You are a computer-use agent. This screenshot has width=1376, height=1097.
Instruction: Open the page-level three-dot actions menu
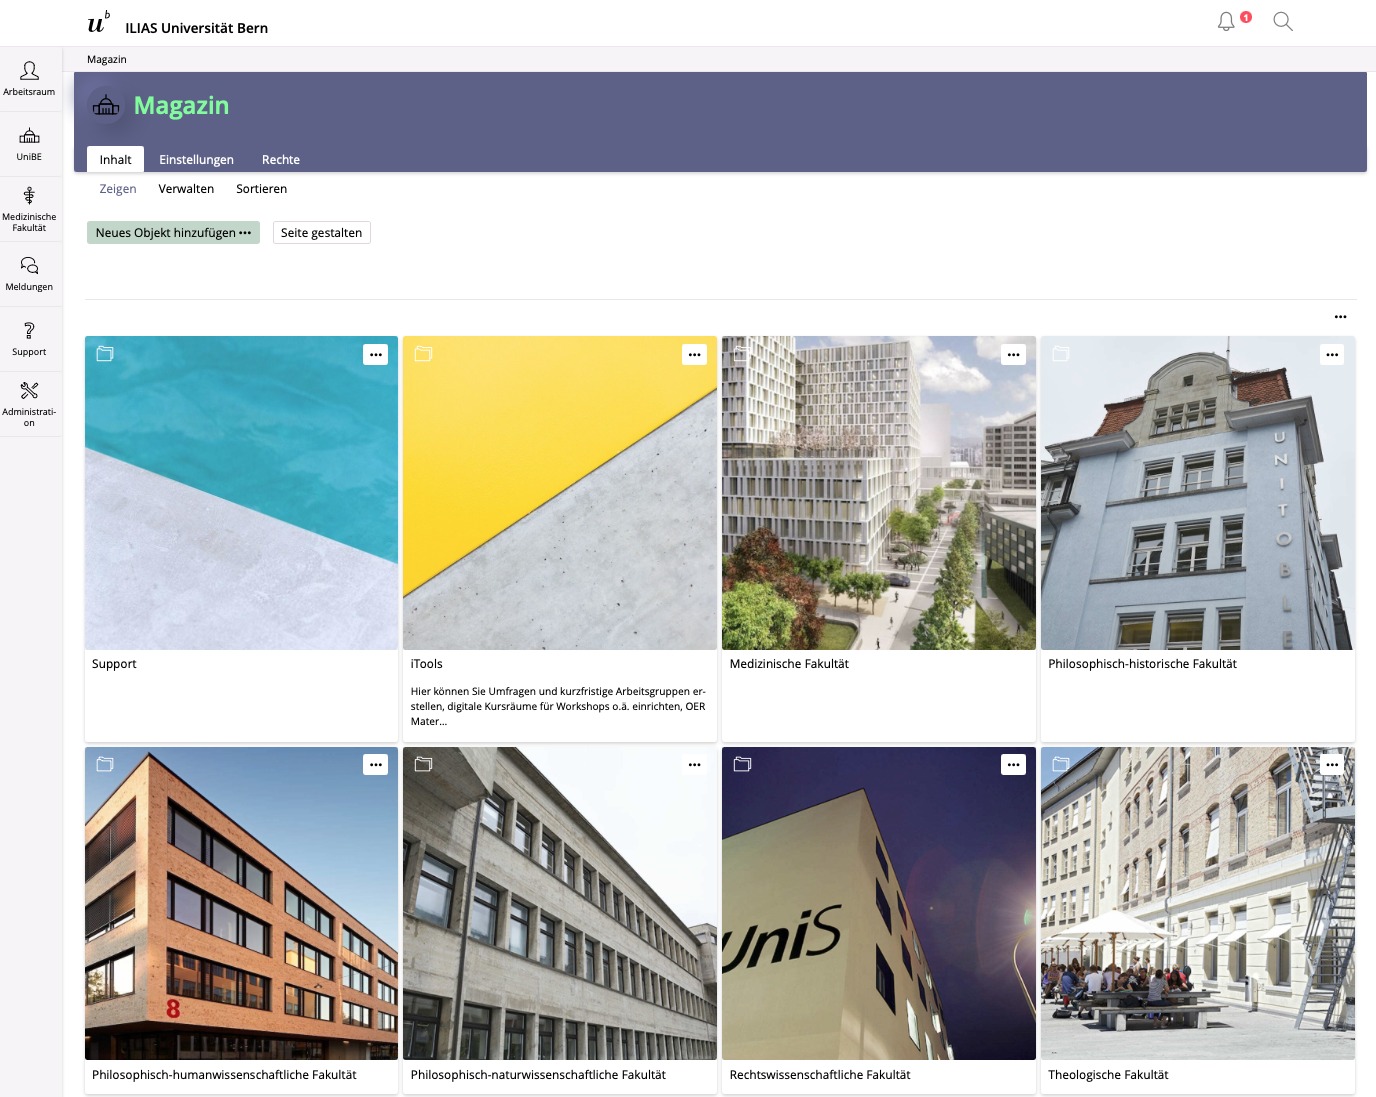coord(1340,317)
